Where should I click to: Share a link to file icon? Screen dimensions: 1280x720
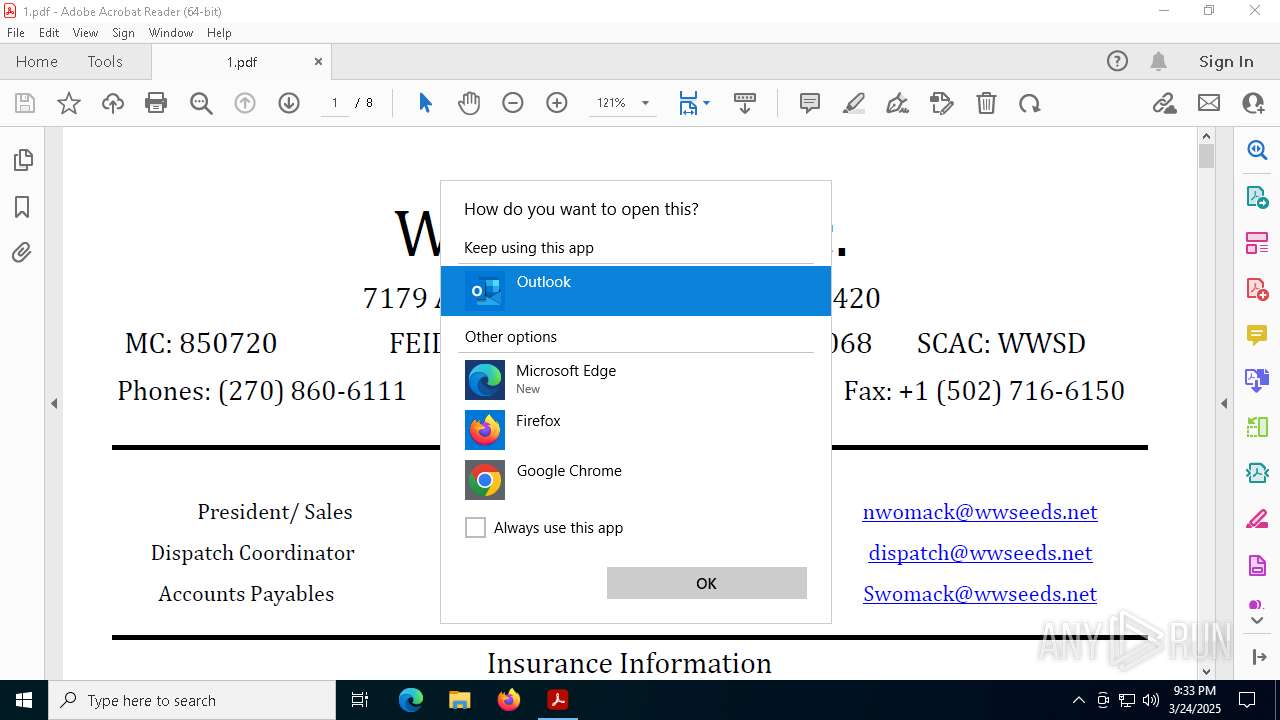(1165, 103)
